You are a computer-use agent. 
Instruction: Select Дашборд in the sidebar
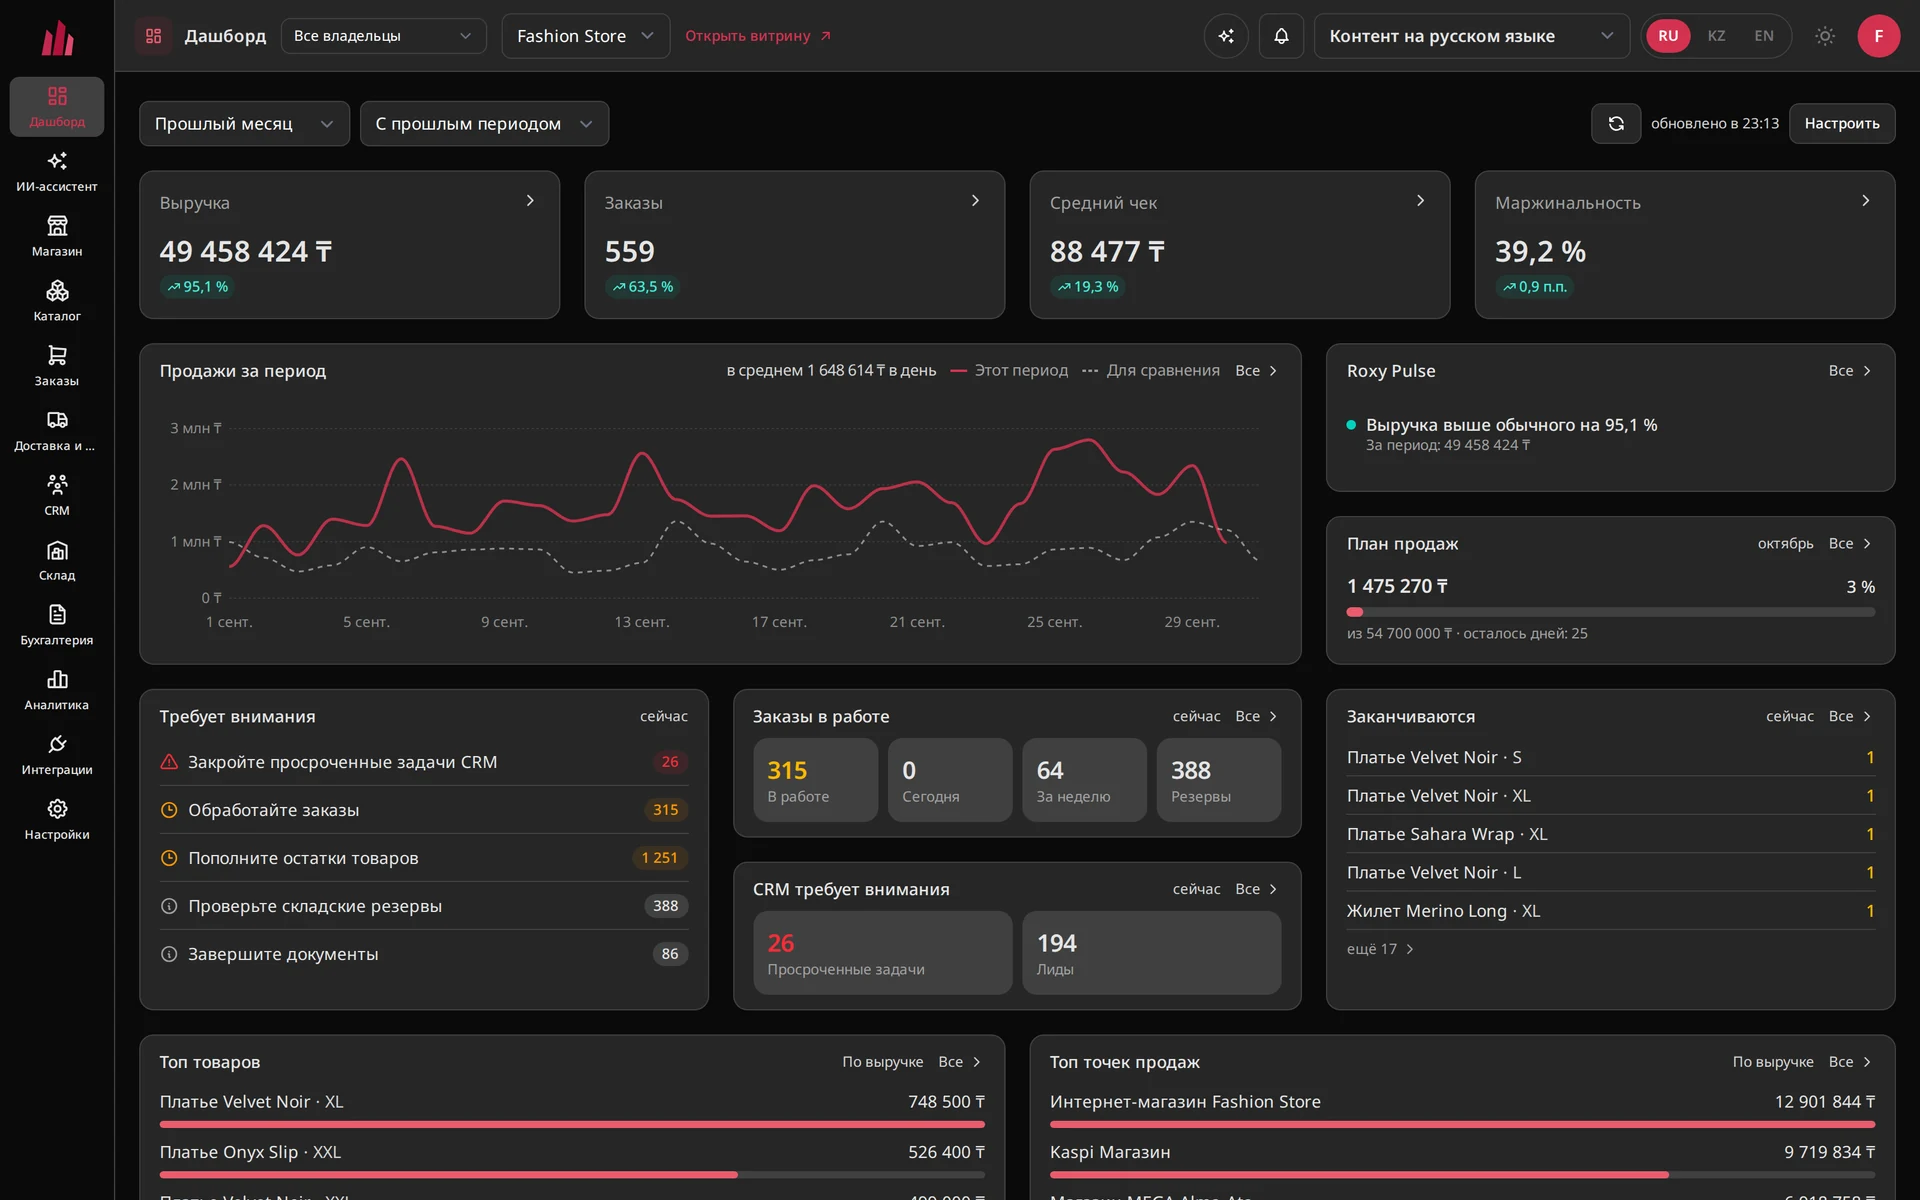[57, 106]
